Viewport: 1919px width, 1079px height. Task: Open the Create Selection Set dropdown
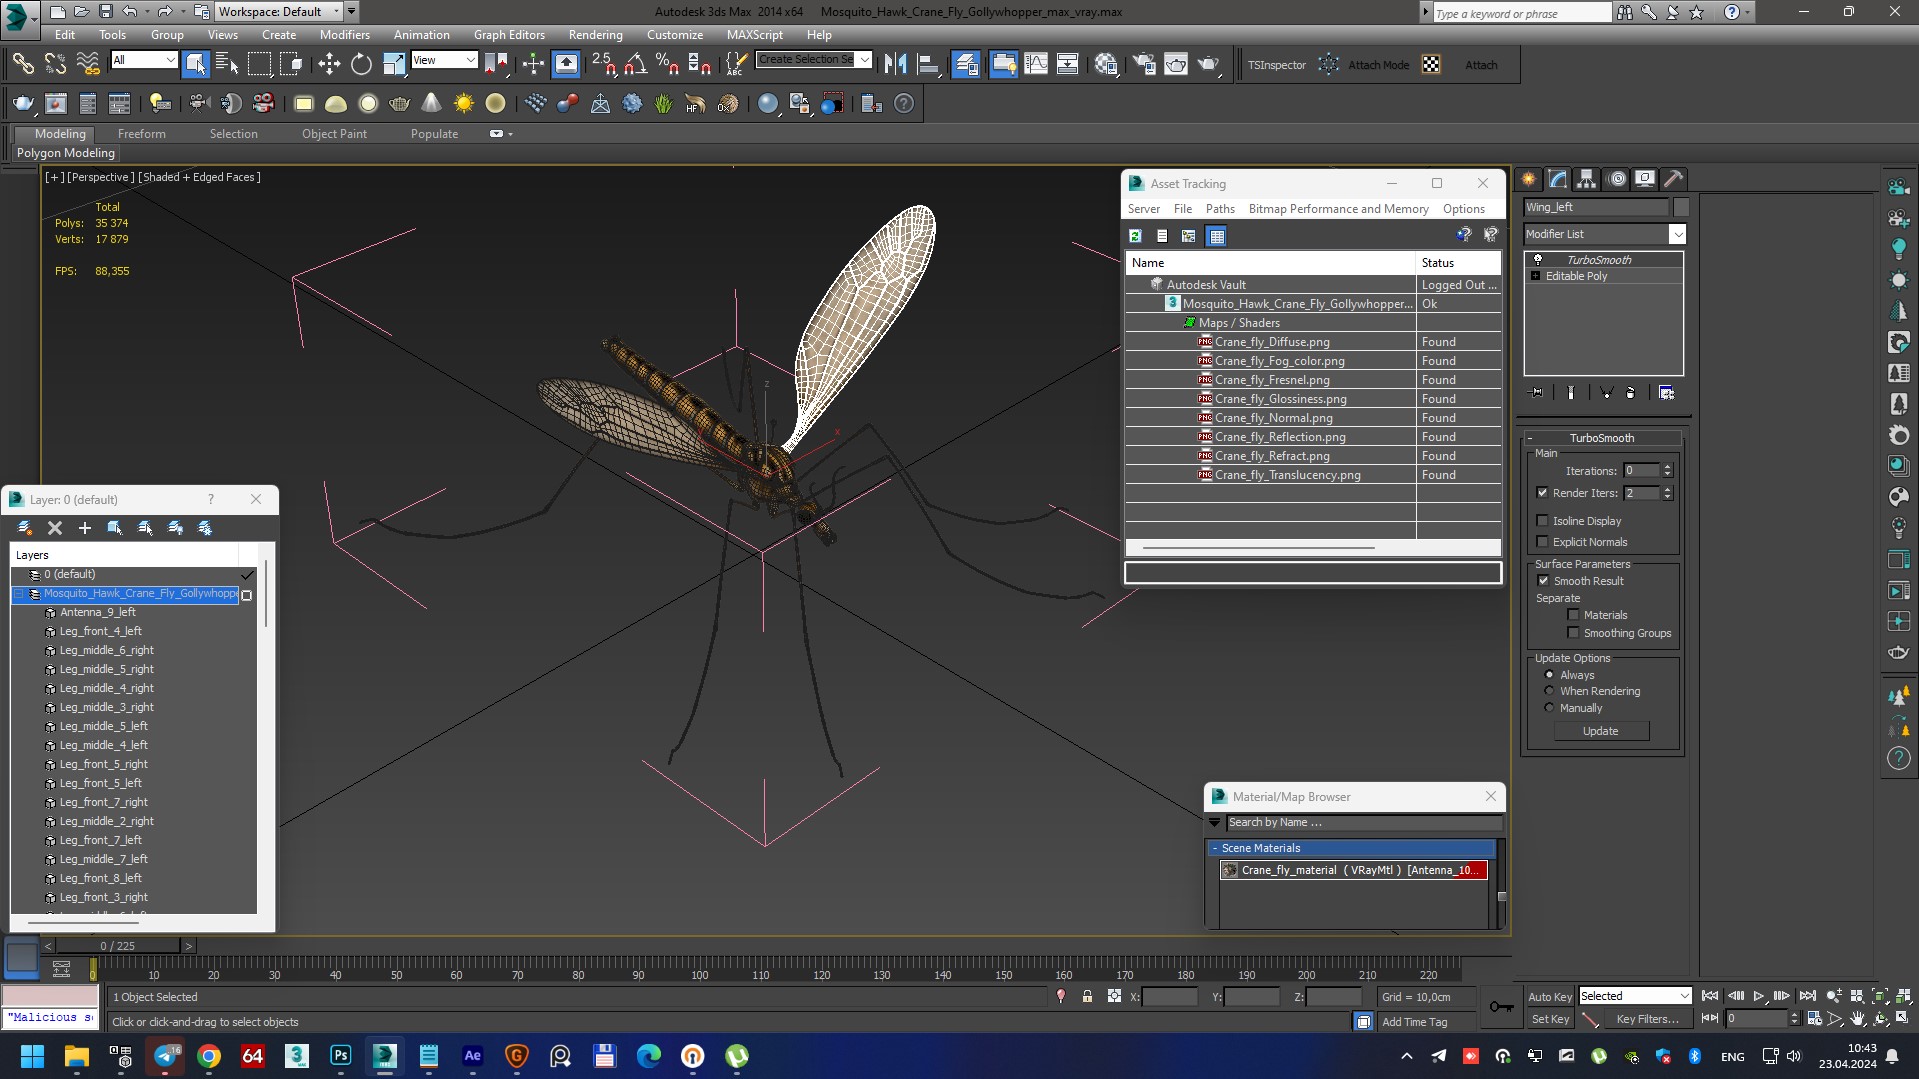click(x=865, y=60)
